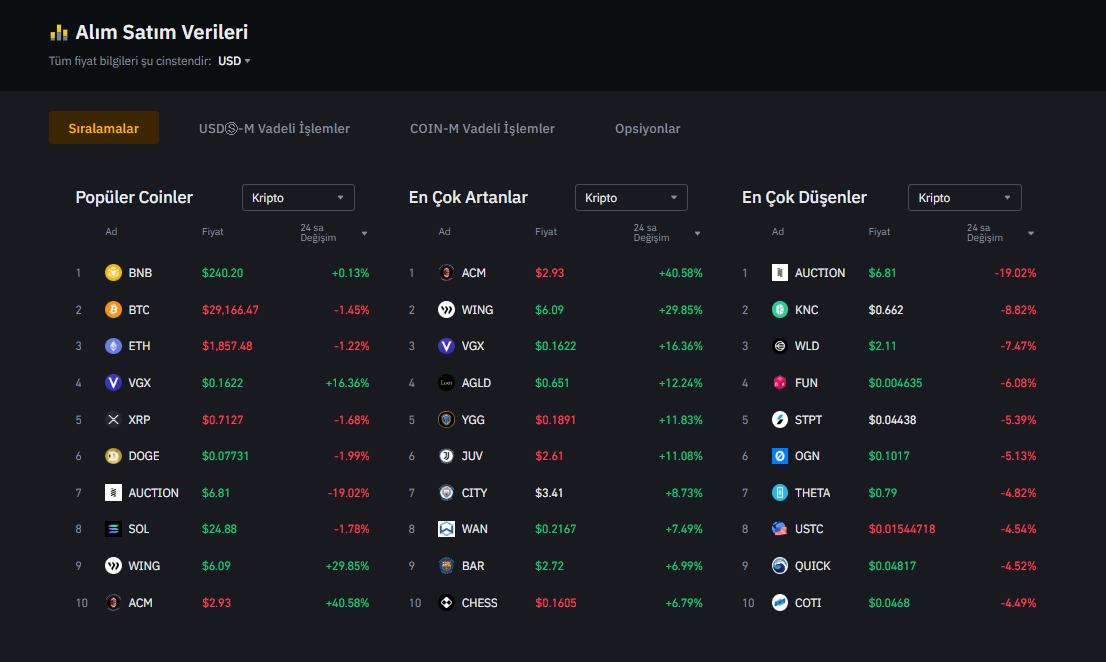Click the CHESS coin icon
Viewport: 1106px width, 662px height.
click(446, 603)
